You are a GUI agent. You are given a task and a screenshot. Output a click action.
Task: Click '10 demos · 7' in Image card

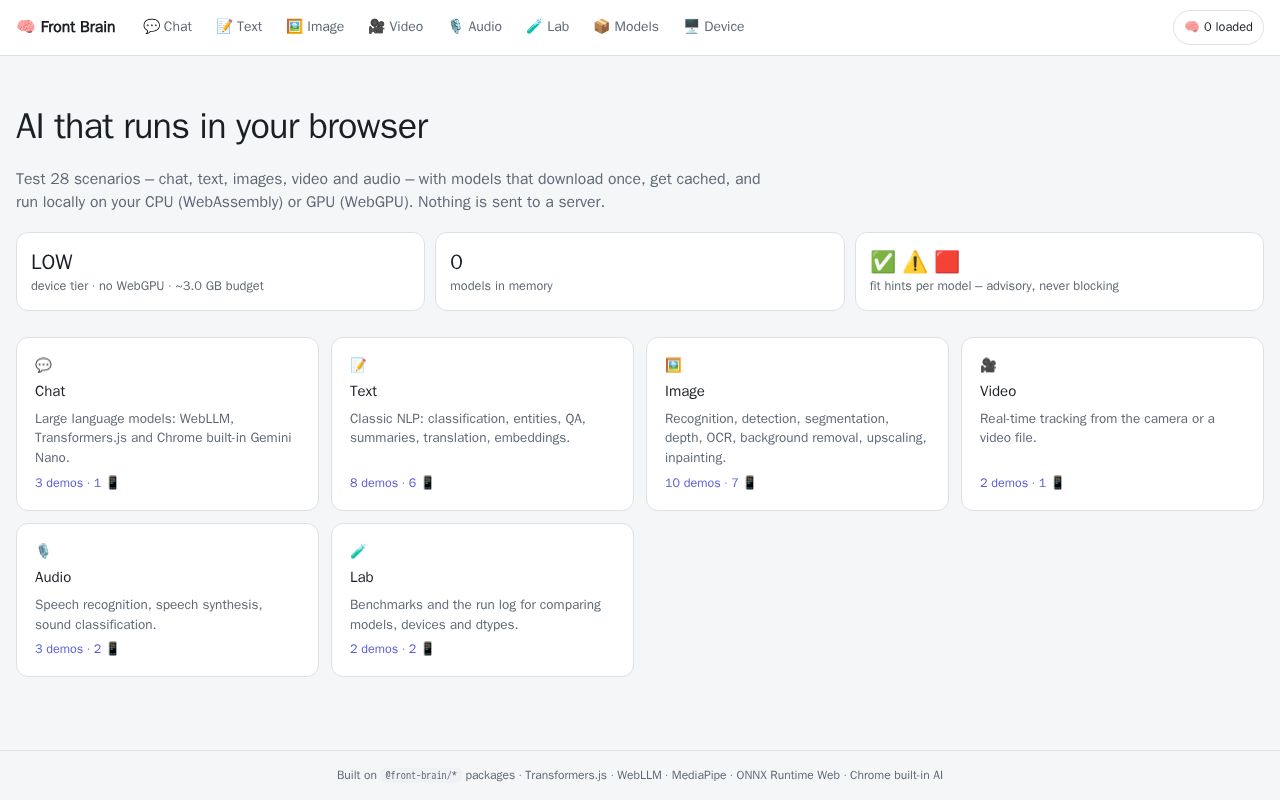711,483
